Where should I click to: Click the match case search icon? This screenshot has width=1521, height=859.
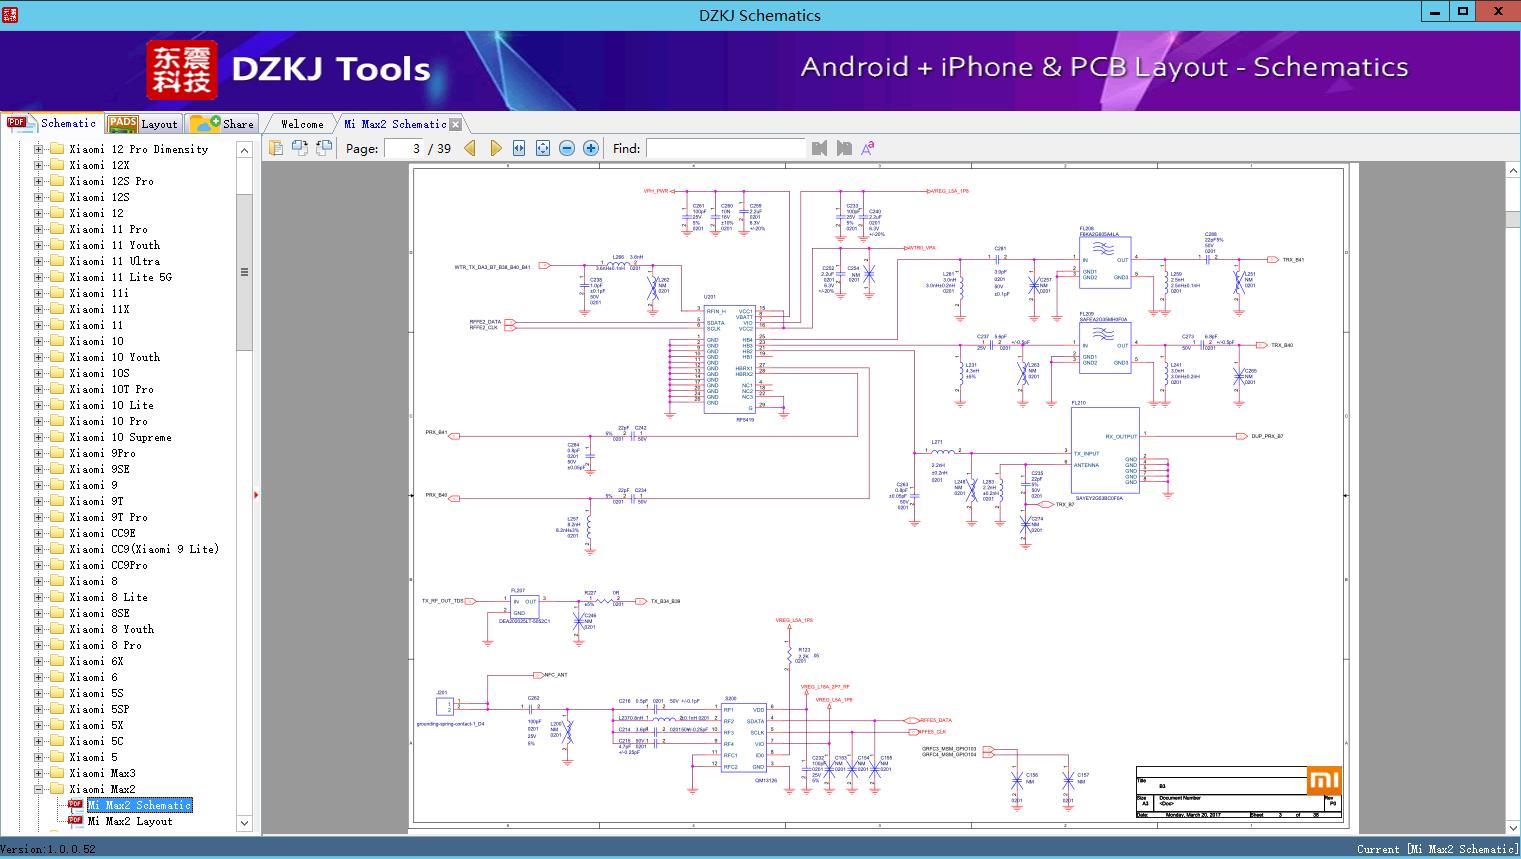[x=868, y=148]
